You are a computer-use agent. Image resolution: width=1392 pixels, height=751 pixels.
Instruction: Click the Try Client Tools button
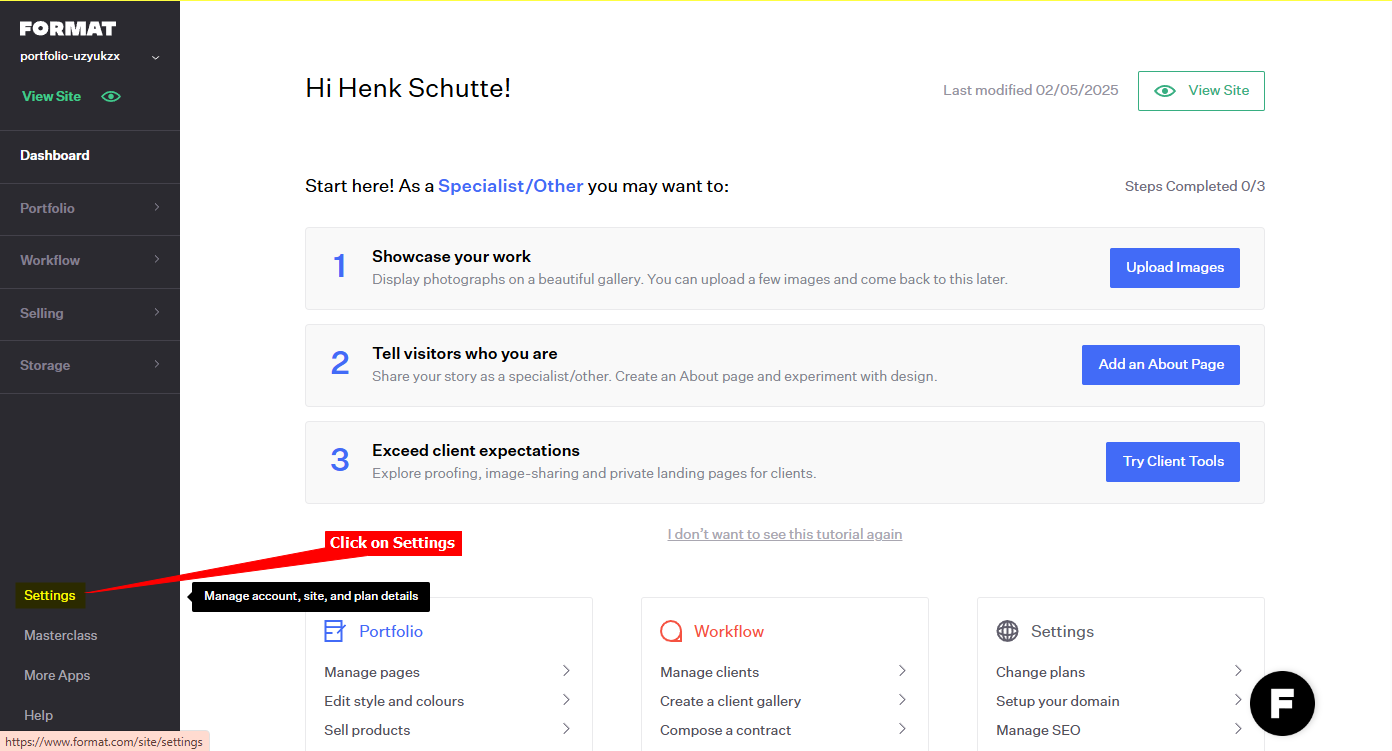[x=1172, y=462]
